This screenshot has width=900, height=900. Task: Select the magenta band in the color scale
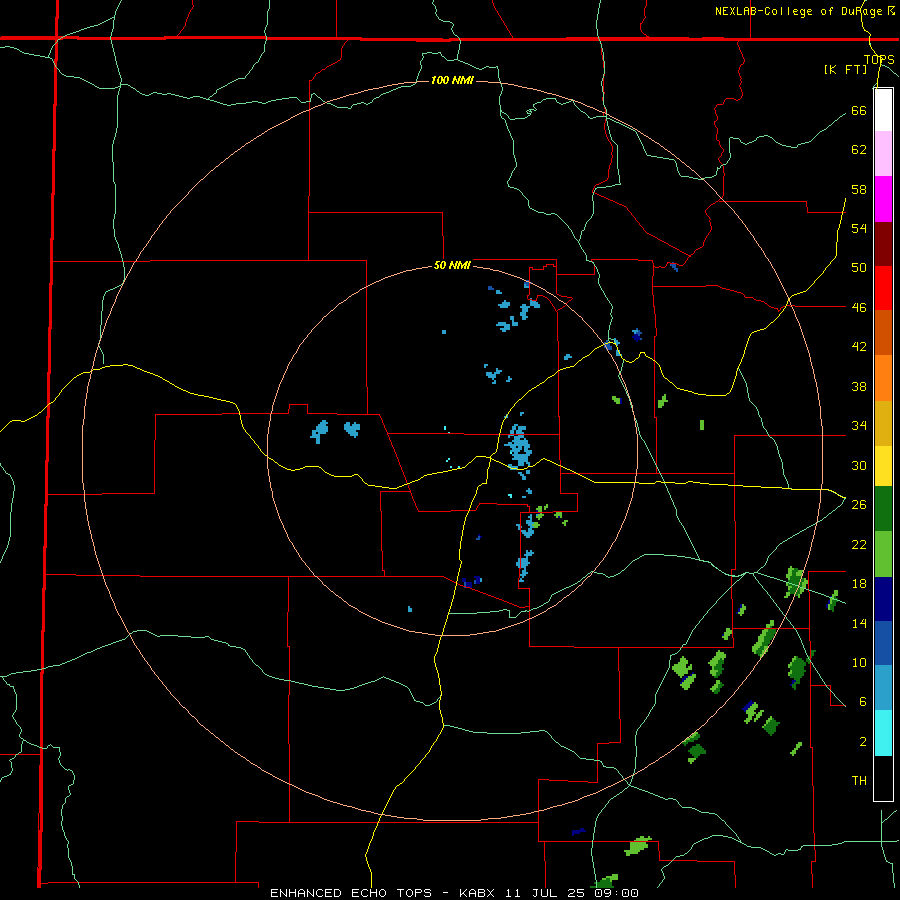coord(883,199)
